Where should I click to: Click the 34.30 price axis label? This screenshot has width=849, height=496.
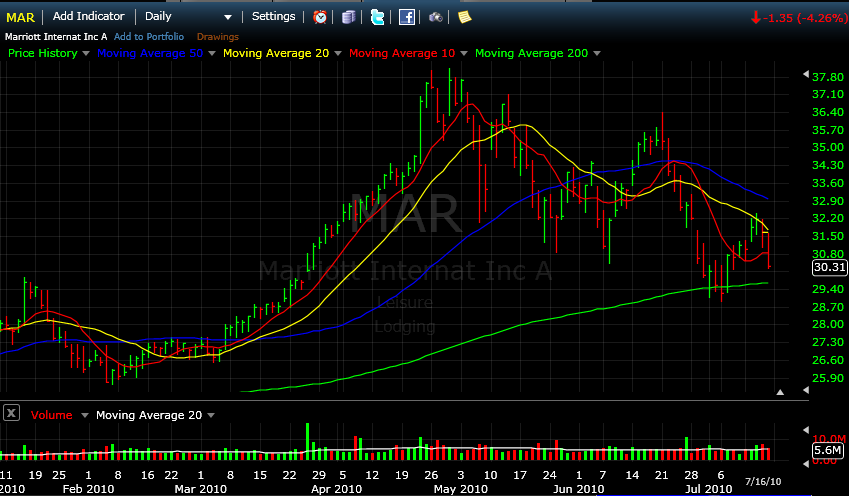coord(828,165)
